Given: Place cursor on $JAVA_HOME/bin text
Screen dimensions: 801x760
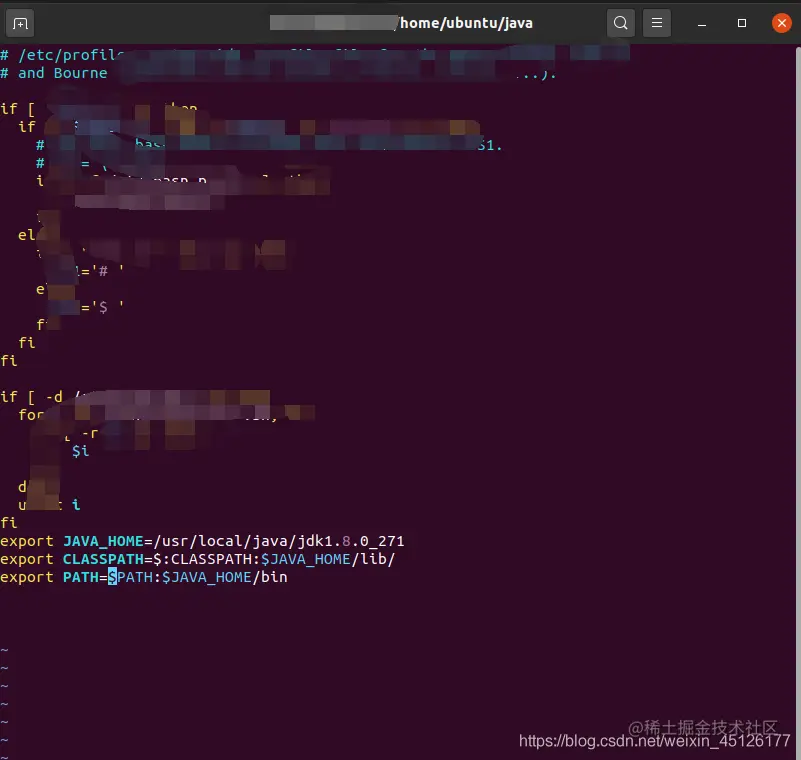Looking at the screenshot, I should (225, 577).
